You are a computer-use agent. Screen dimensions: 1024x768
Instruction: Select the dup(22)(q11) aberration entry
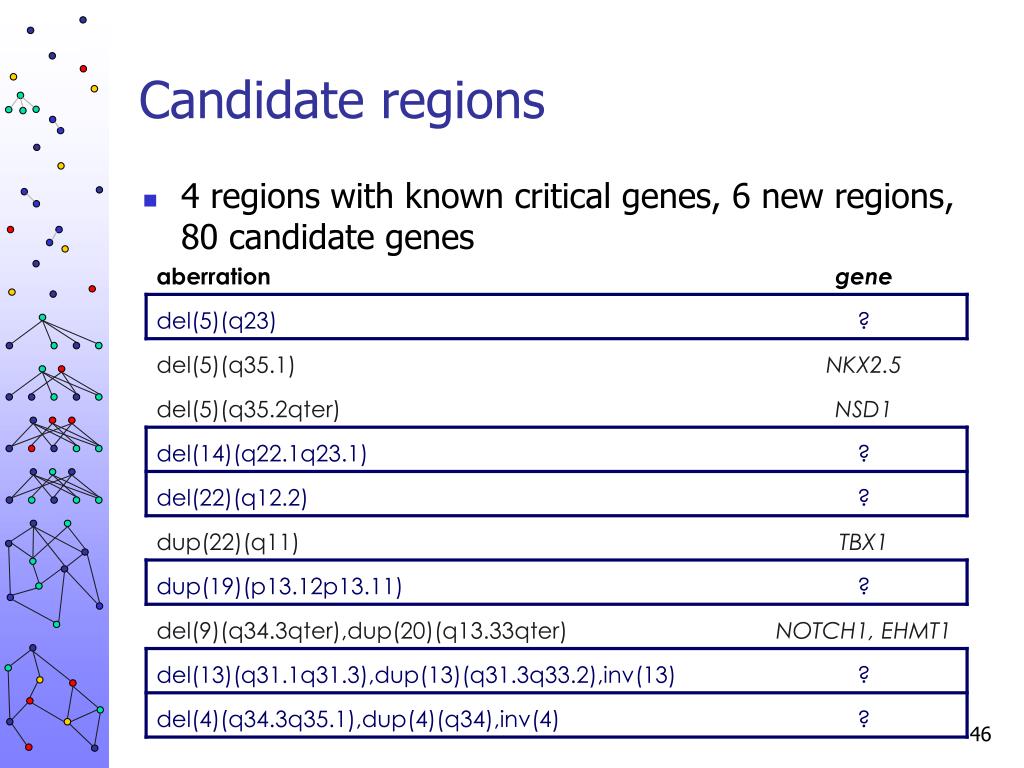227,543
